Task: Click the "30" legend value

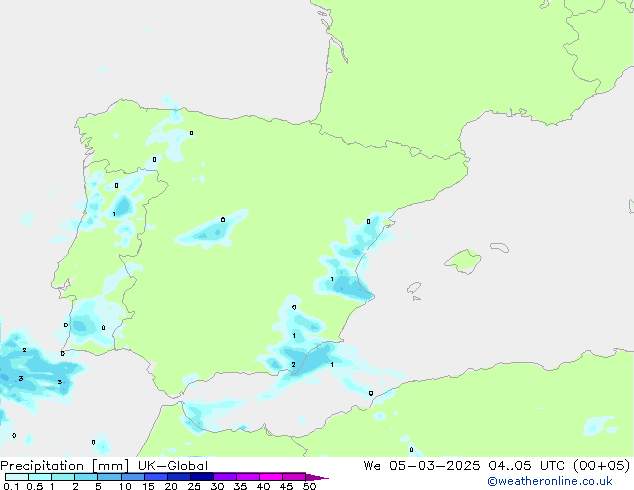Action: [217, 486]
